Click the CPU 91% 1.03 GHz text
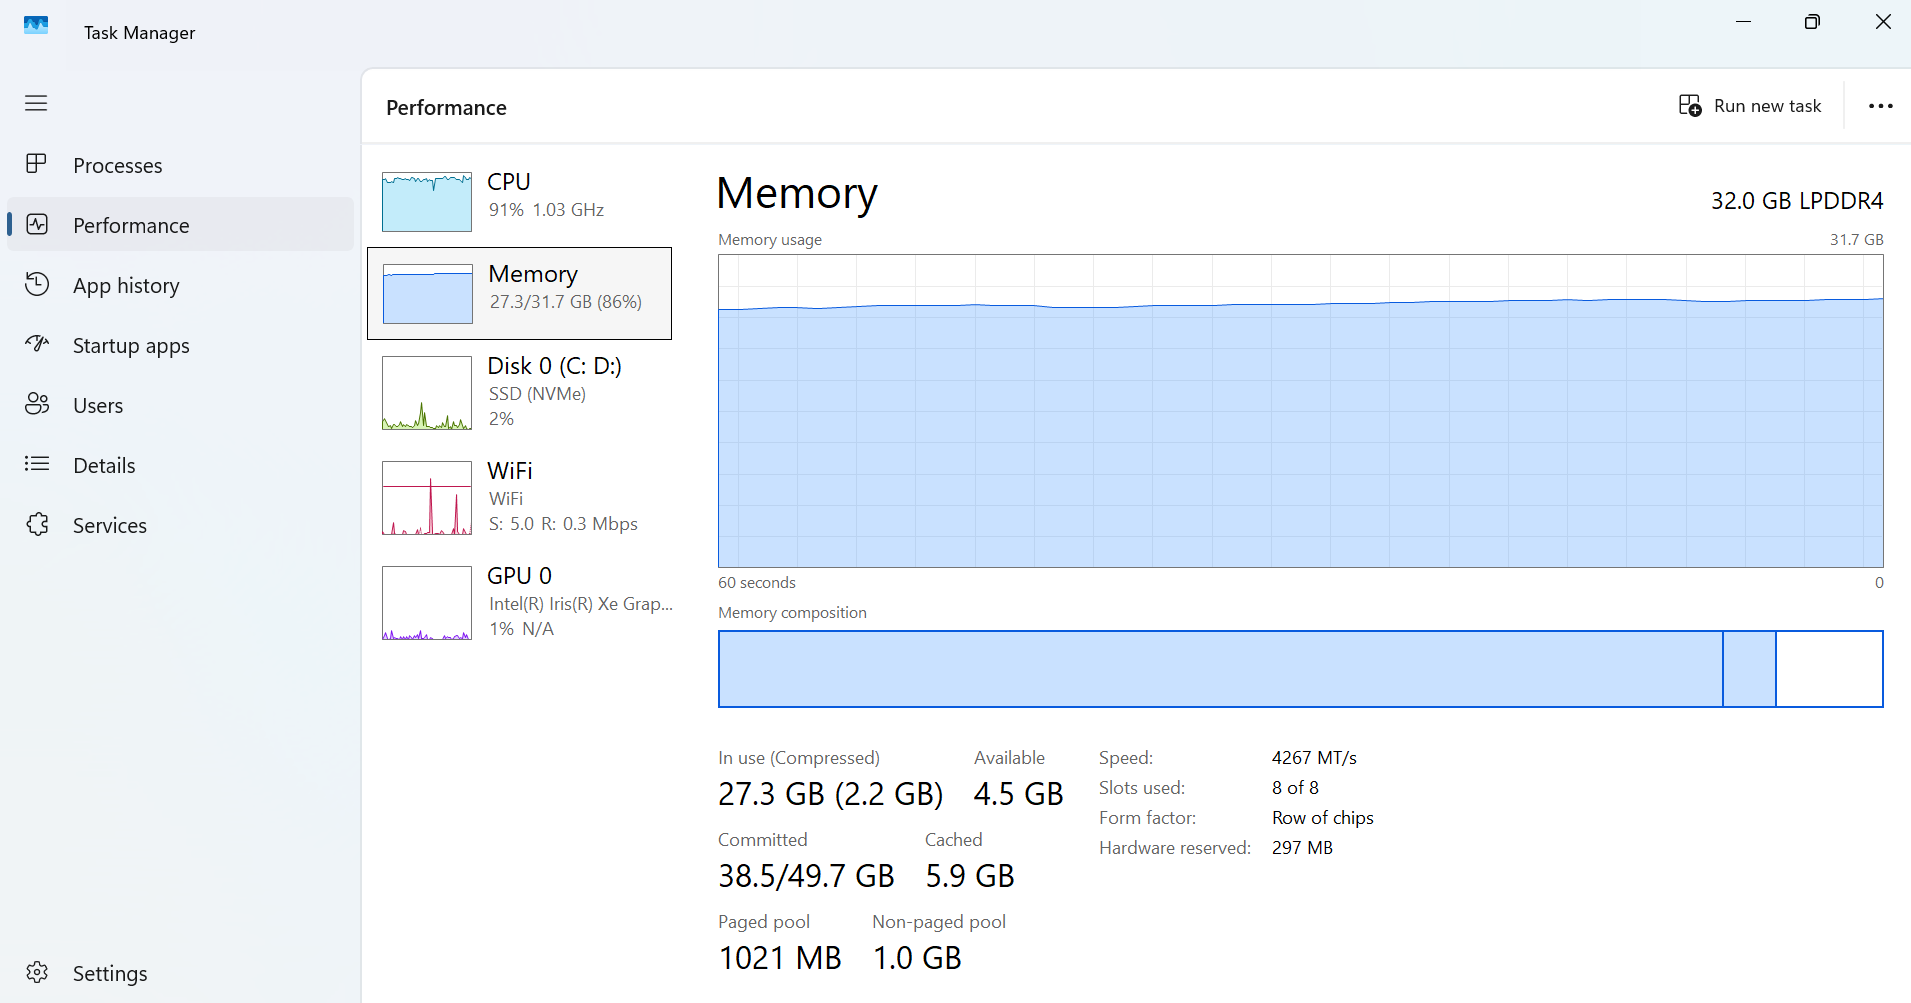This screenshot has width=1911, height=1003. click(546, 210)
